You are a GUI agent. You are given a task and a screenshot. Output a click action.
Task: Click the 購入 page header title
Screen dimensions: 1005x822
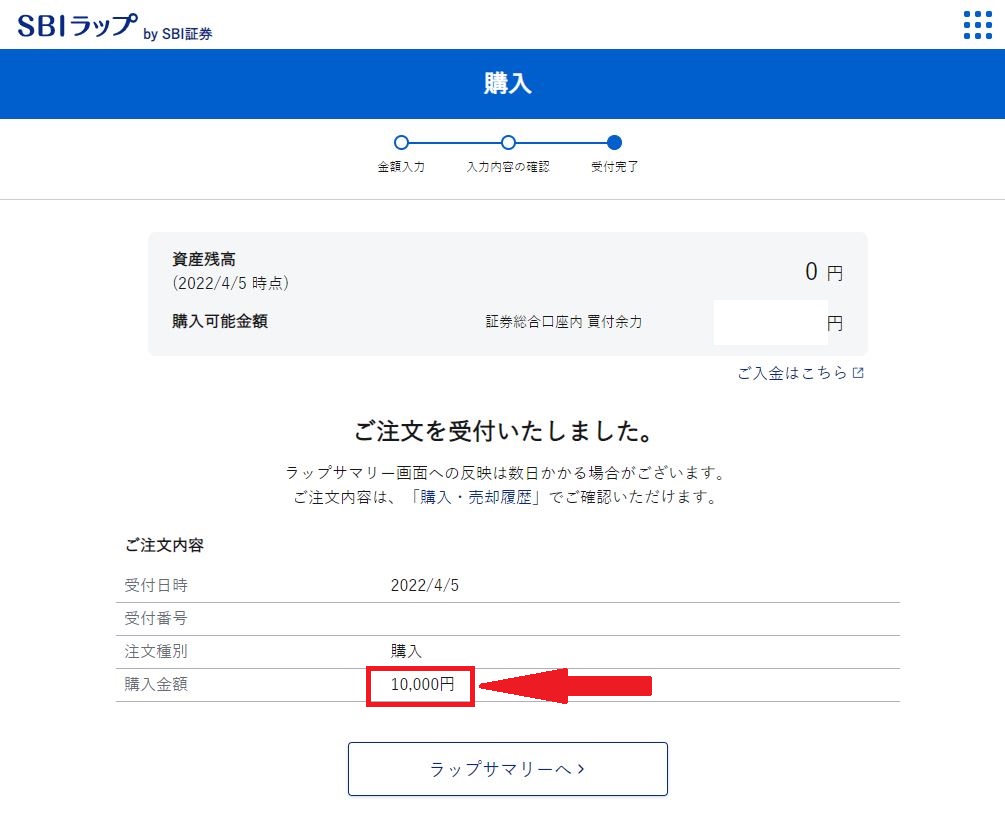click(508, 83)
